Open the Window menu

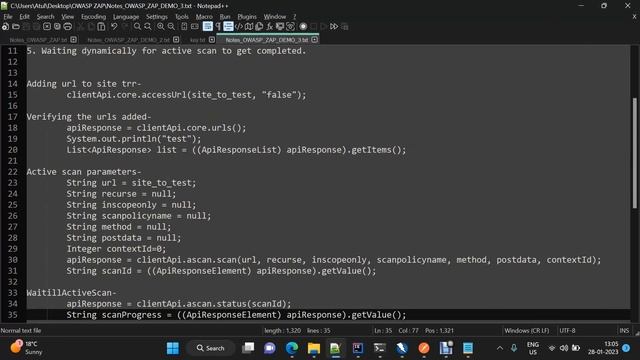tap(275, 17)
